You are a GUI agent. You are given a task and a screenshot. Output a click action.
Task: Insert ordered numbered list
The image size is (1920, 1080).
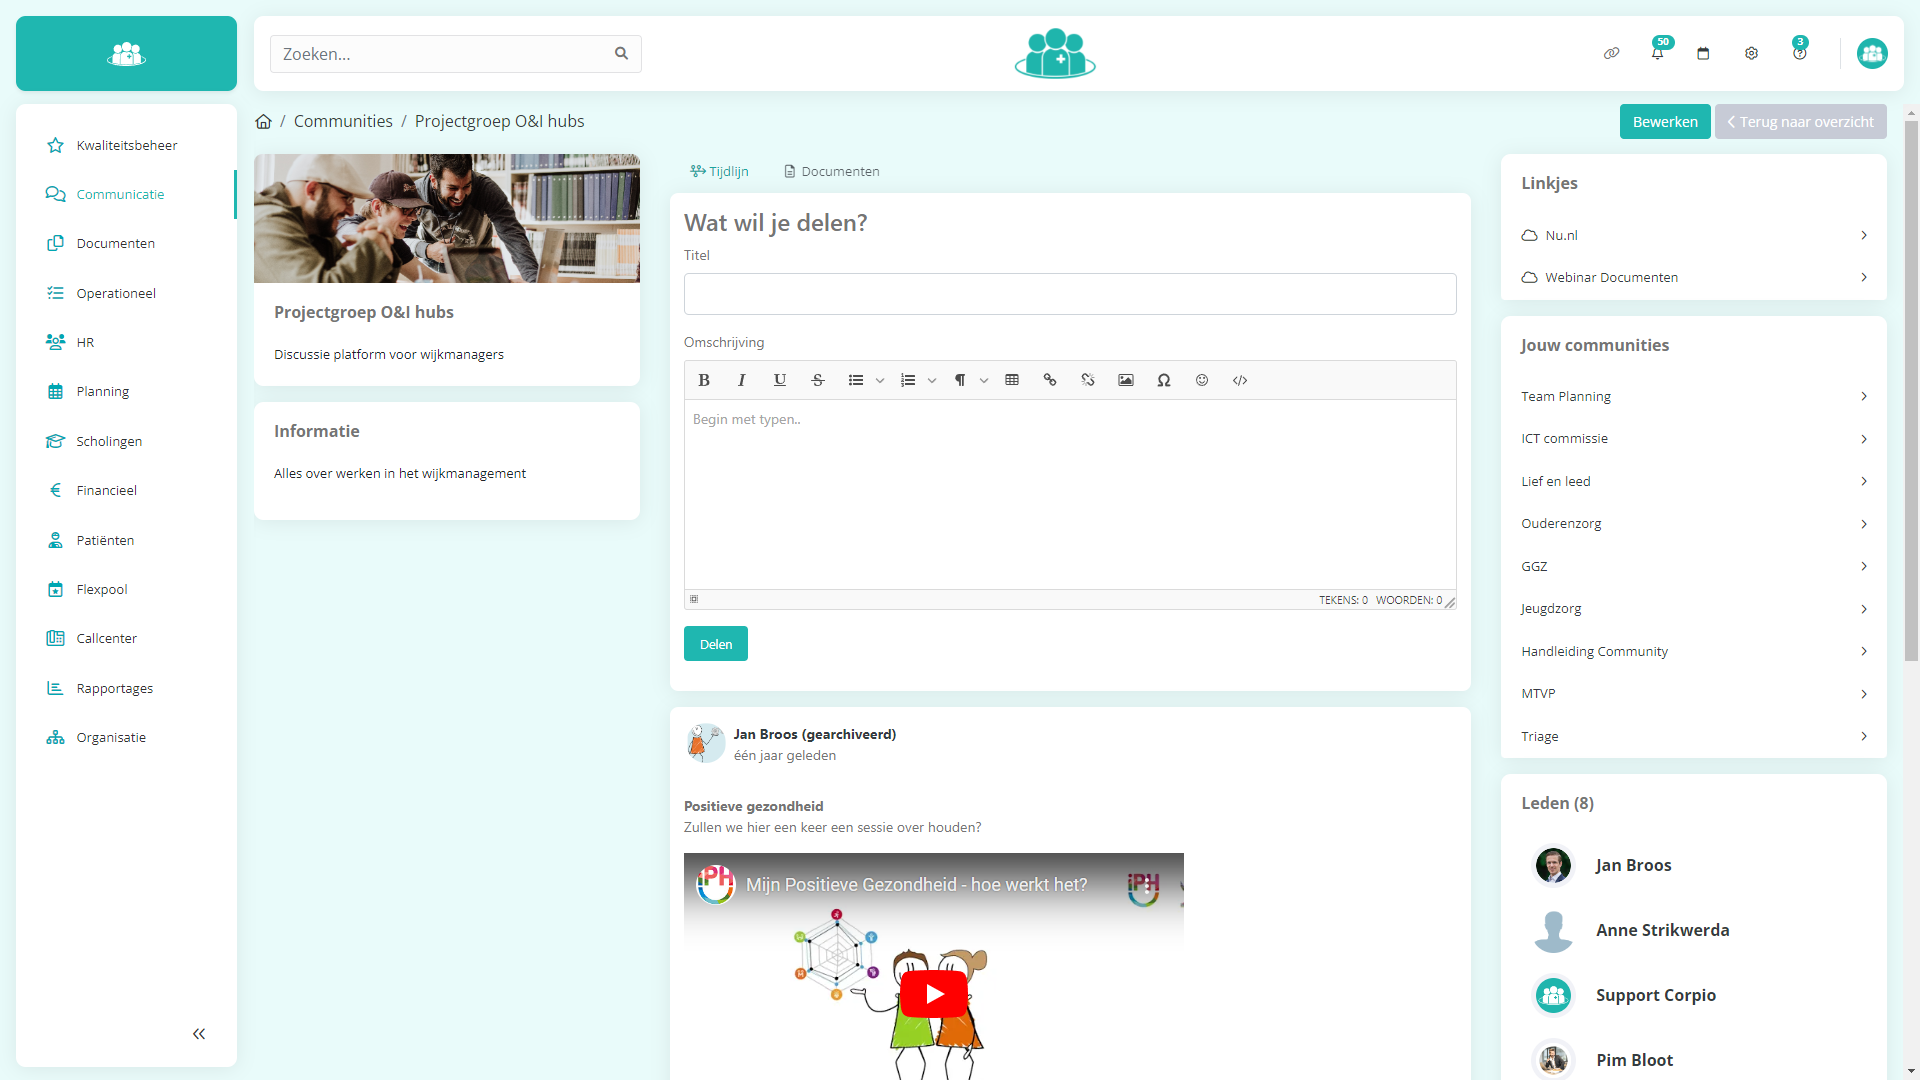(x=908, y=380)
